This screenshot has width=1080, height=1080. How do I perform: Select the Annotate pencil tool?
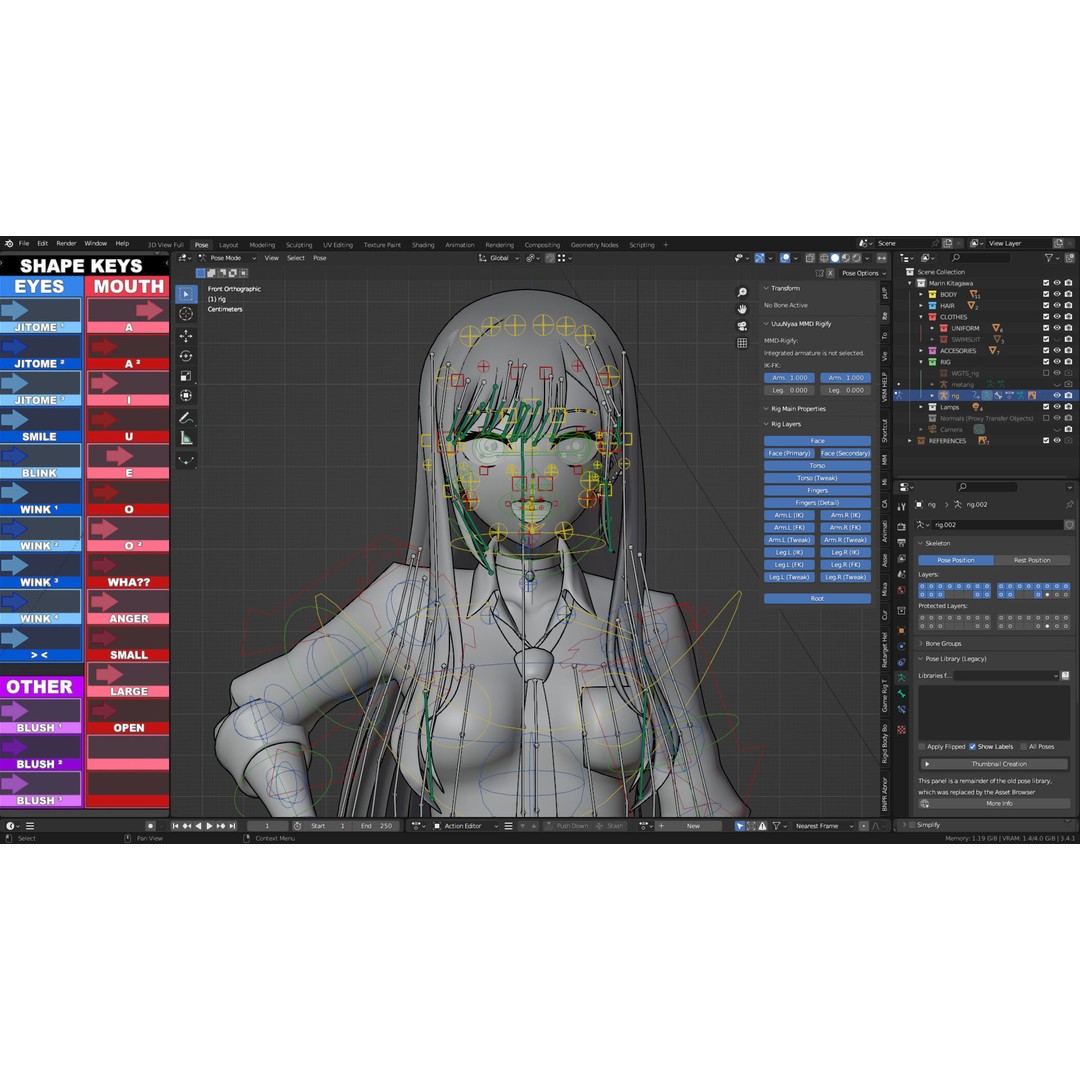(x=186, y=418)
